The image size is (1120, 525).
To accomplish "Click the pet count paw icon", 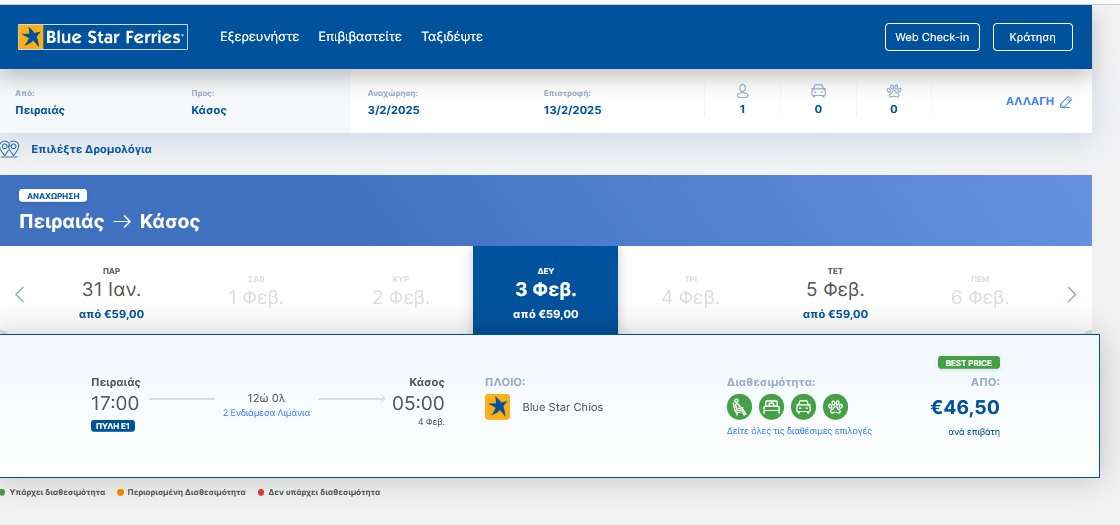I will coord(894,91).
